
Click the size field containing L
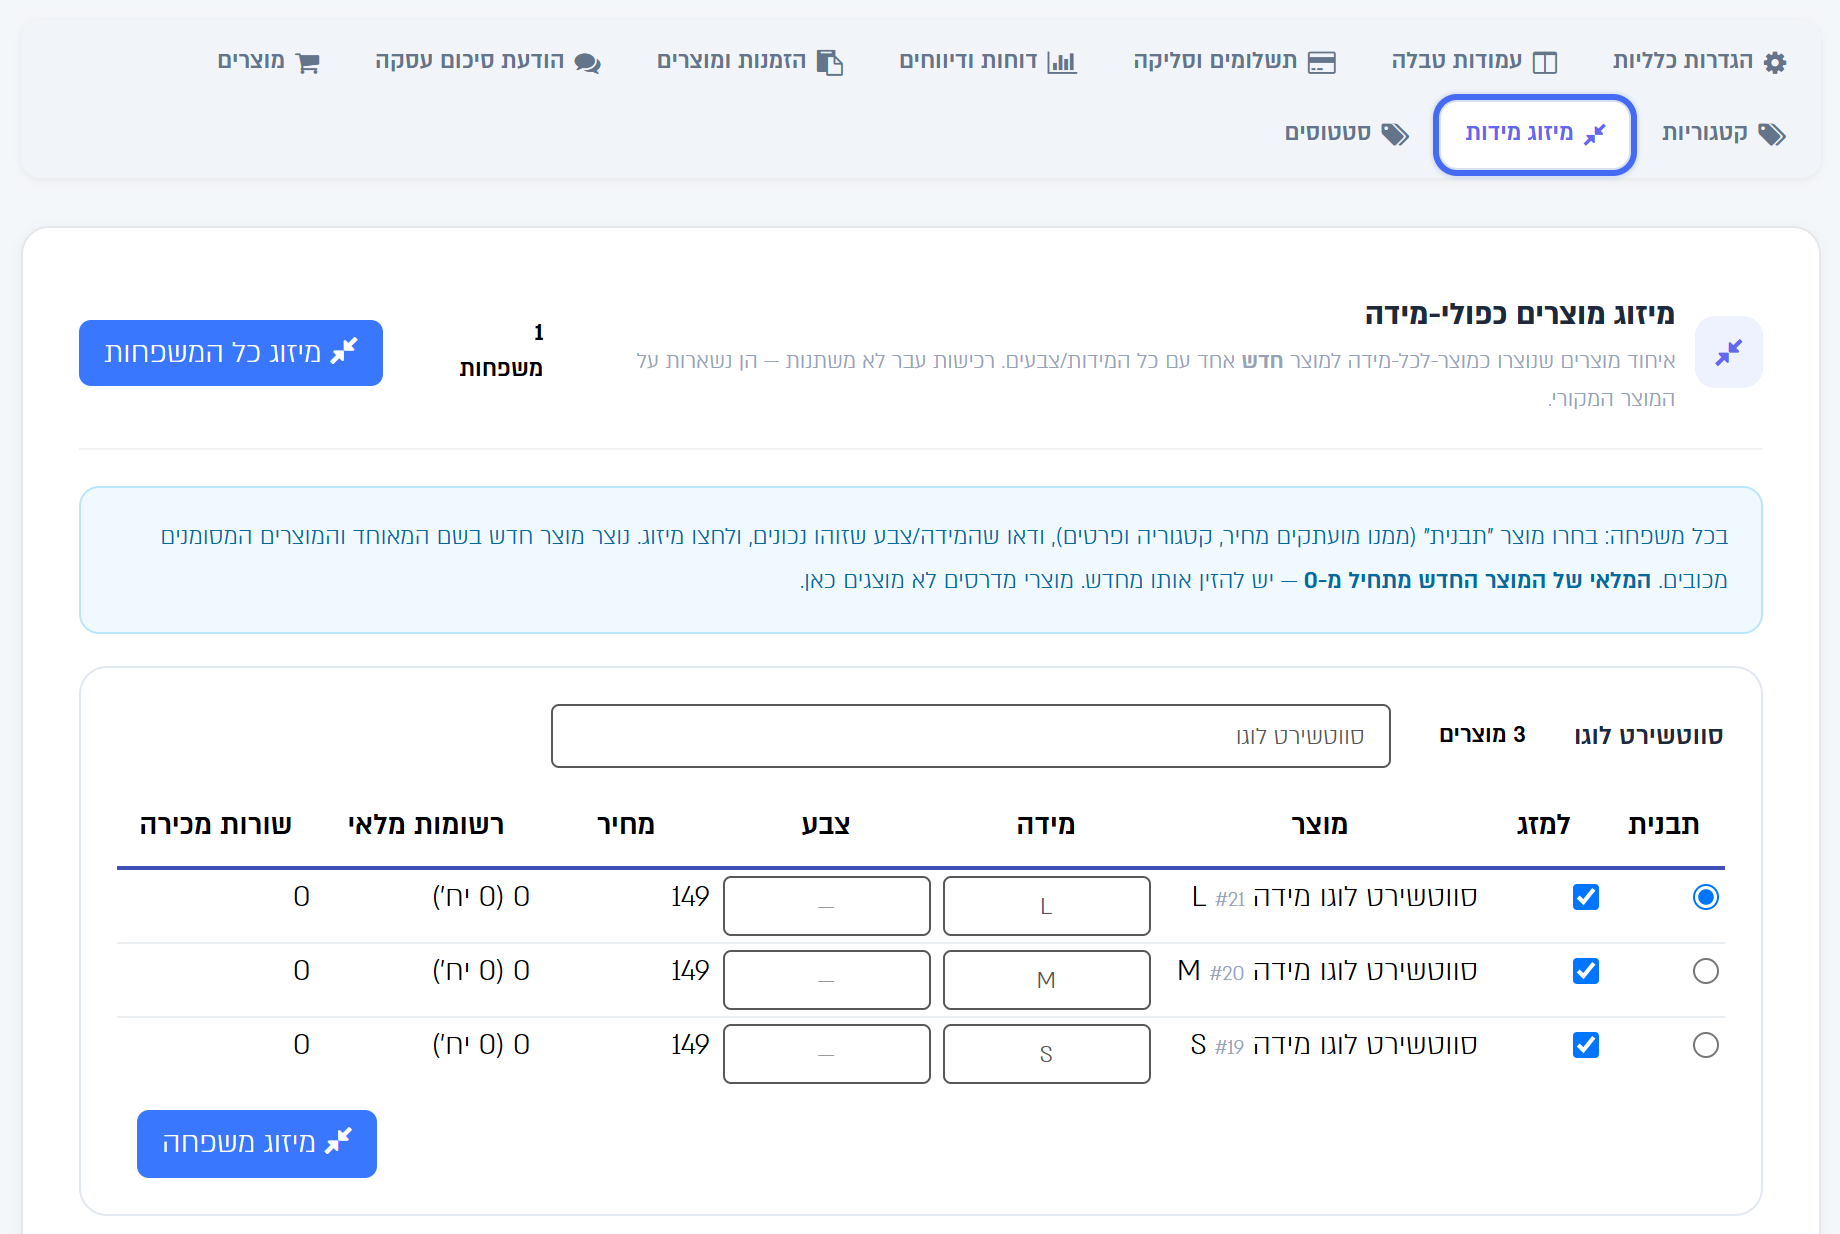tap(1047, 906)
